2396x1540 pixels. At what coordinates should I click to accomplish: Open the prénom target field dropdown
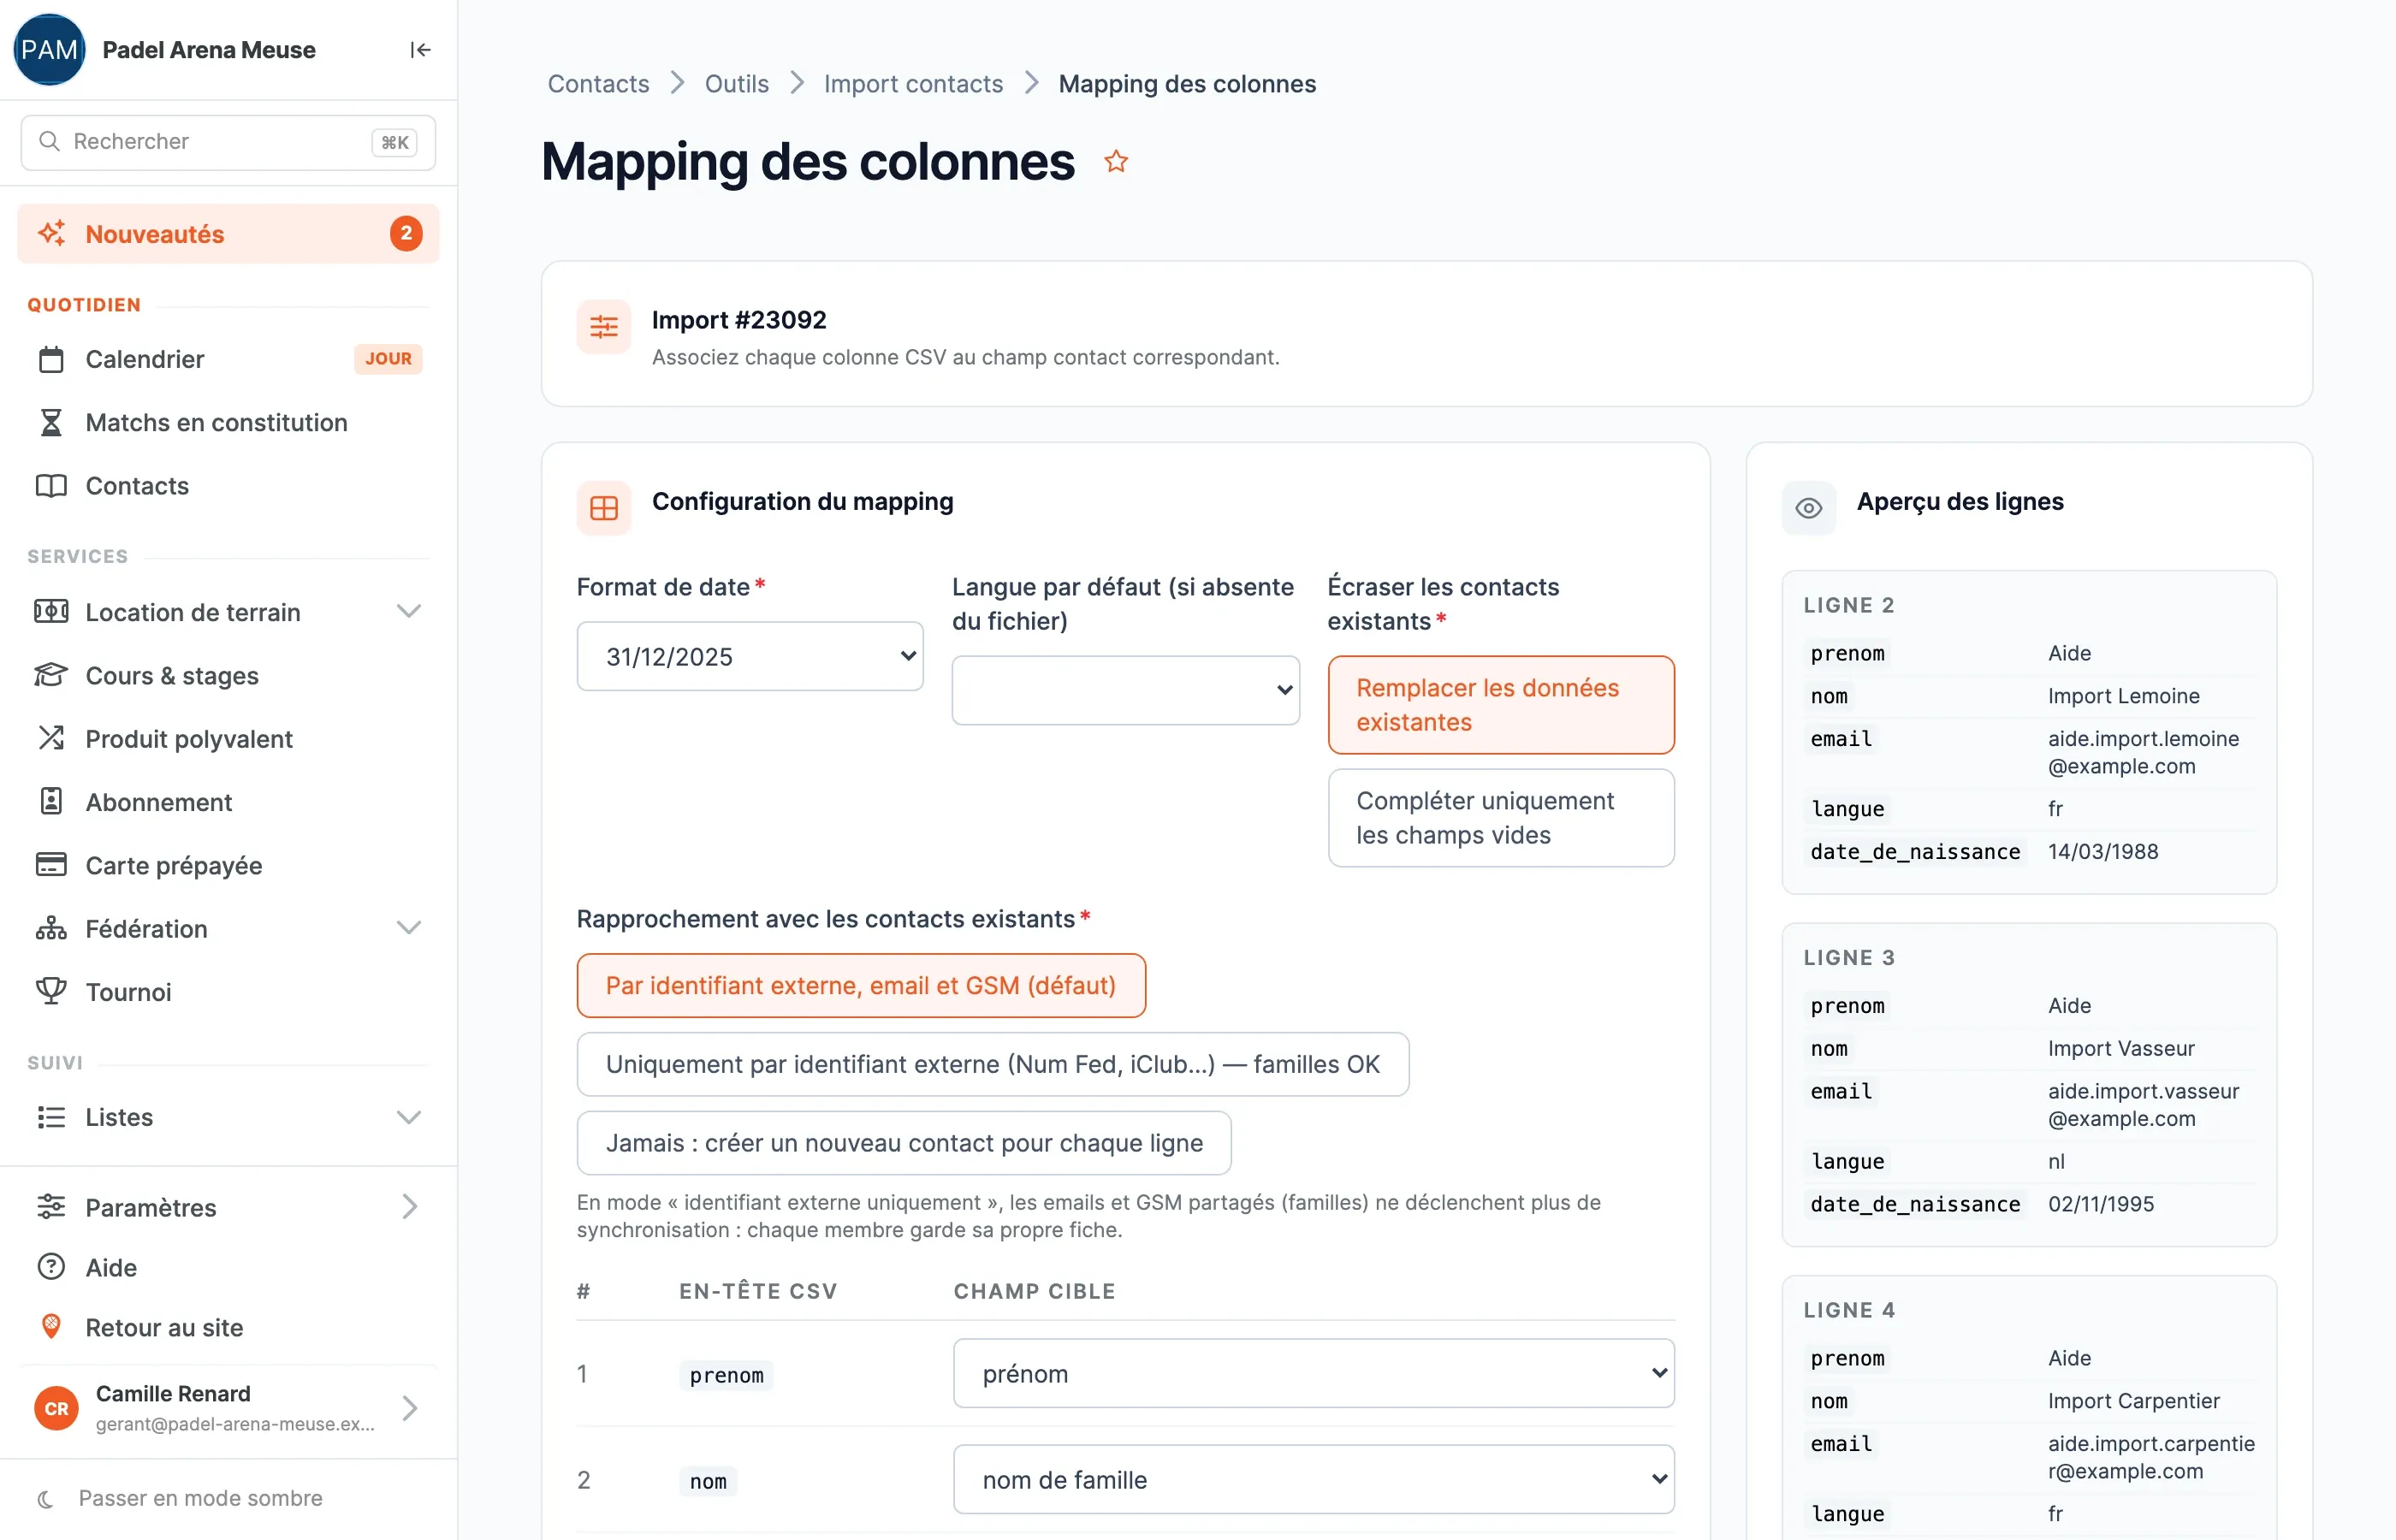coord(1314,1374)
